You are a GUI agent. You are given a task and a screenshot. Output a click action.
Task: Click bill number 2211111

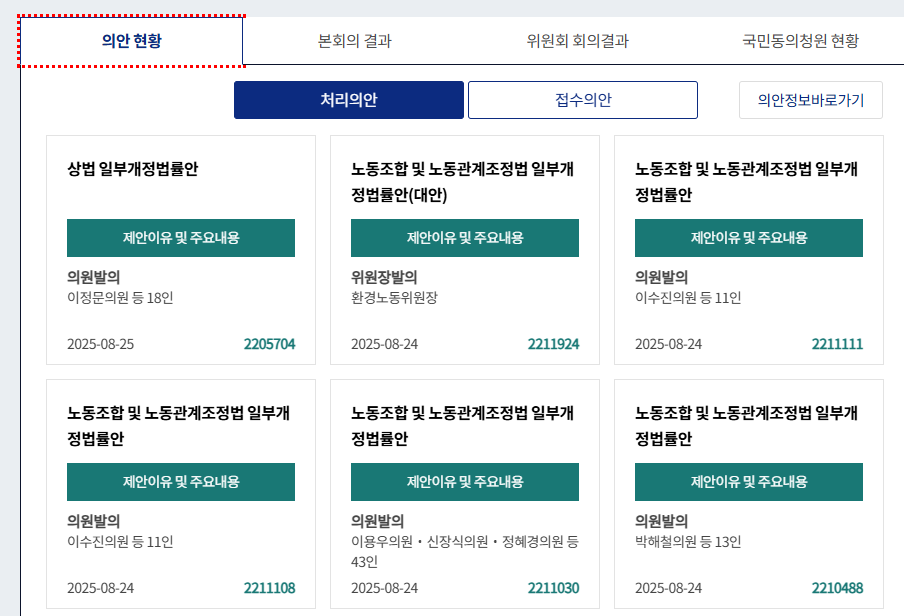[837, 344]
